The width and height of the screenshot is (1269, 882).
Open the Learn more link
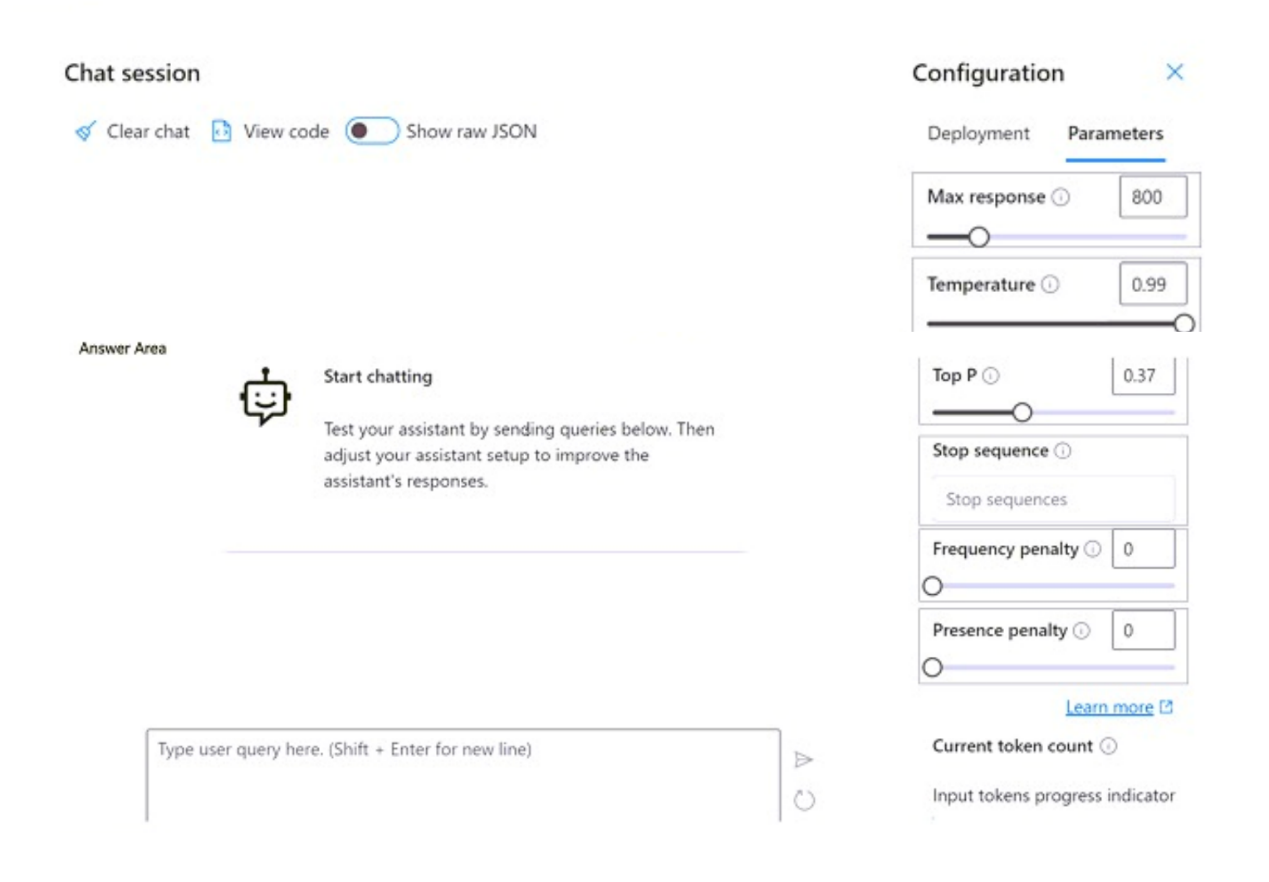click(x=1109, y=707)
